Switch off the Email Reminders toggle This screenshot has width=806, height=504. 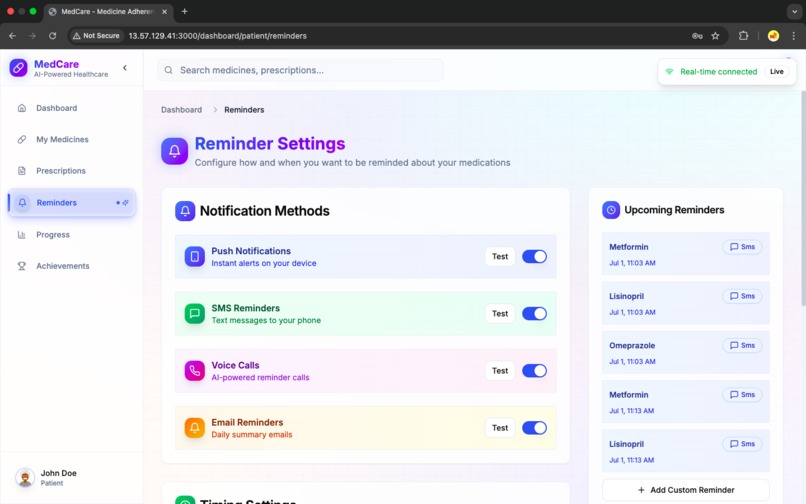[535, 428]
